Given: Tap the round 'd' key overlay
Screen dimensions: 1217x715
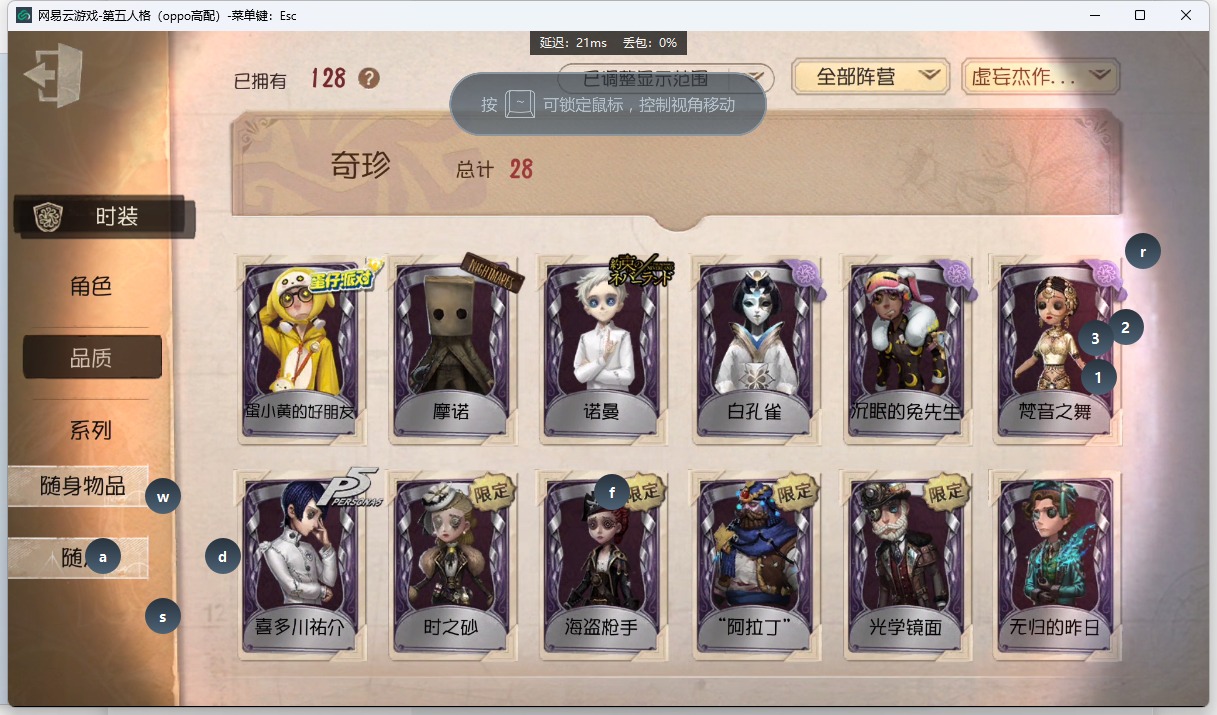Looking at the screenshot, I should [x=223, y=556].
